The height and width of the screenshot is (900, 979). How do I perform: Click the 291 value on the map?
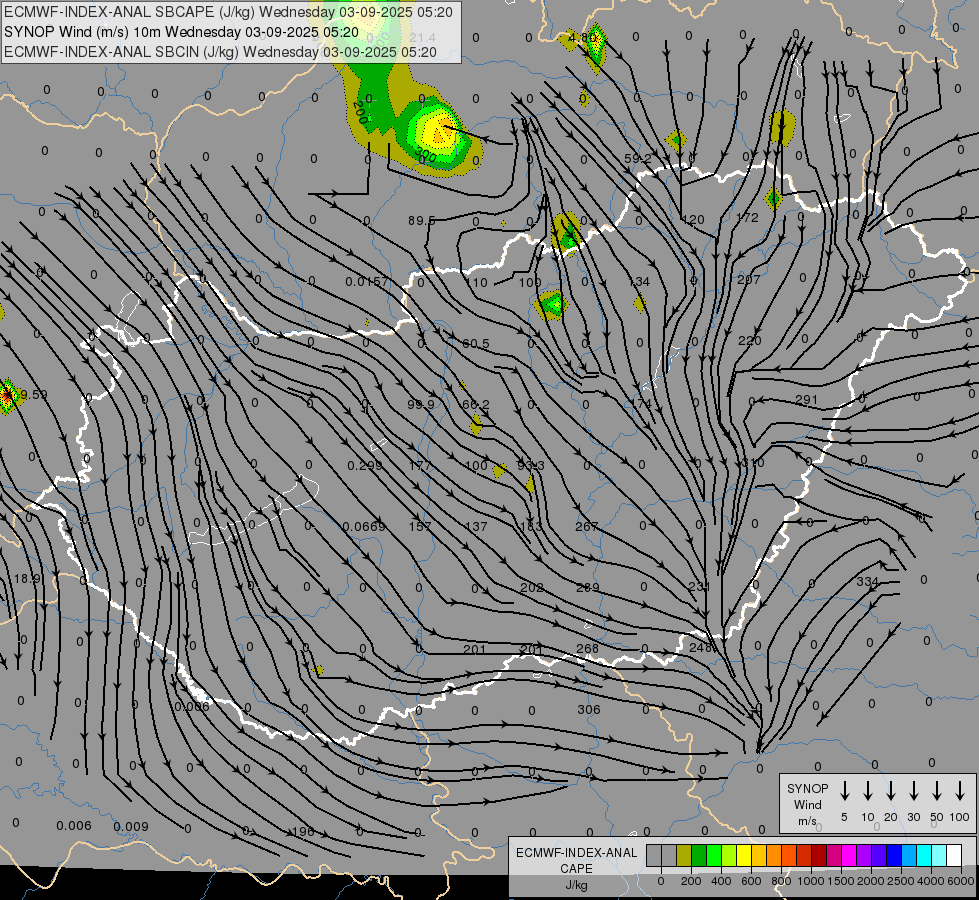click(x=807, y=399)
